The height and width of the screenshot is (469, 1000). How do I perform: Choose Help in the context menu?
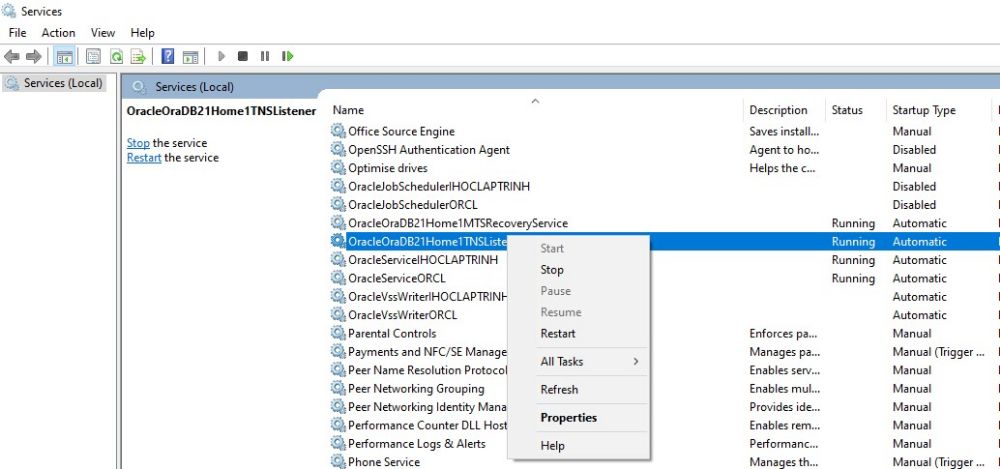[578, 445]
